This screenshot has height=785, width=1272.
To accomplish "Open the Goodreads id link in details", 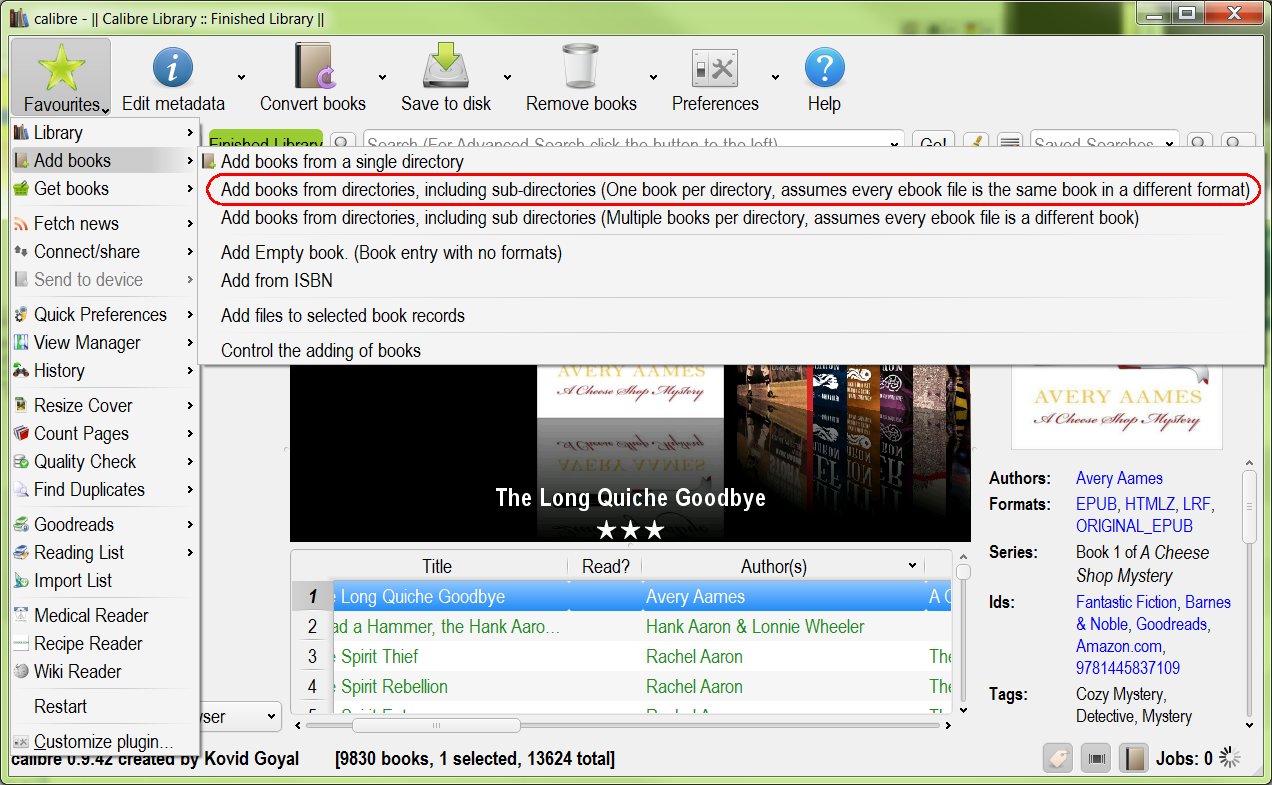I will [x=1171, y=624].
